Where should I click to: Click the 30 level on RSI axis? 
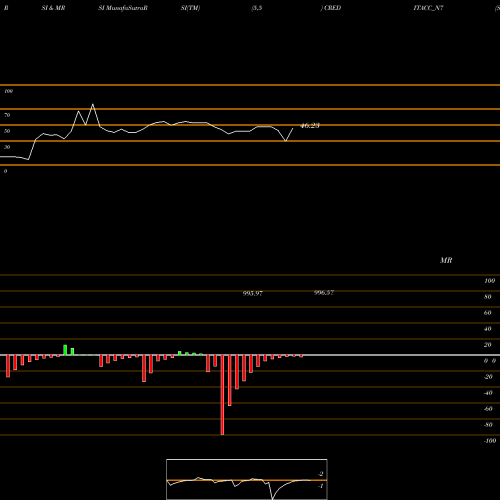point(7,147)
